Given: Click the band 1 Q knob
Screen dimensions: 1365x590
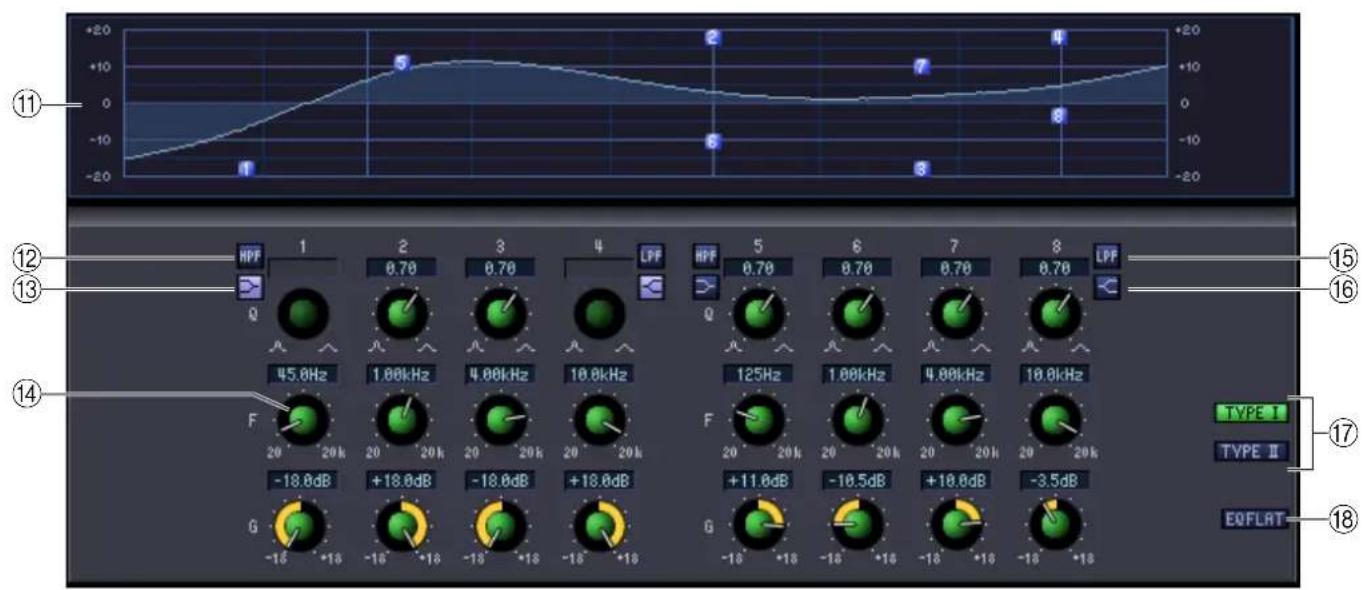Looking at the screenshot, I should [x=304, y=315].
